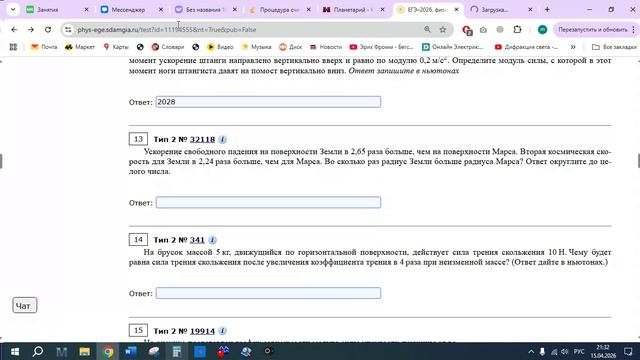The image size is (640, 360).
Task: Click Перезапустить и обновить button
Action: click(593, 29)
